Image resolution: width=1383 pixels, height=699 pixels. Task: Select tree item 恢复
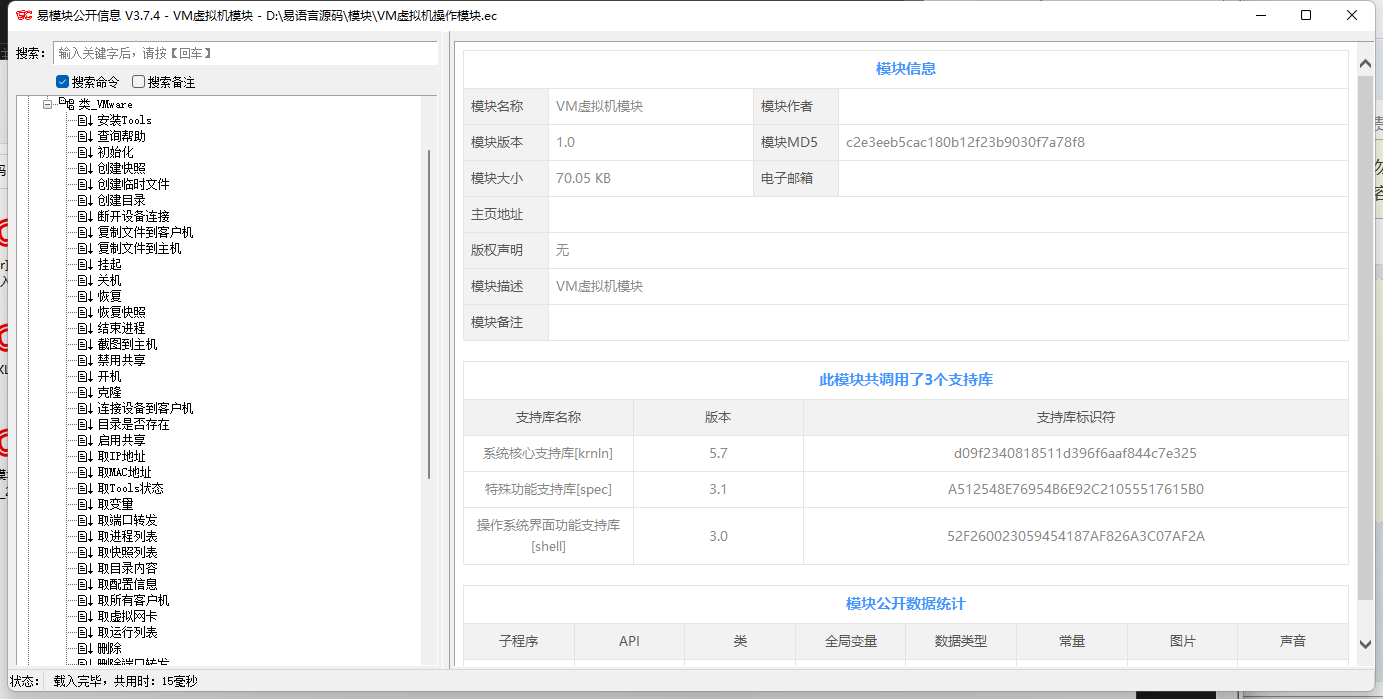(109, 296)
